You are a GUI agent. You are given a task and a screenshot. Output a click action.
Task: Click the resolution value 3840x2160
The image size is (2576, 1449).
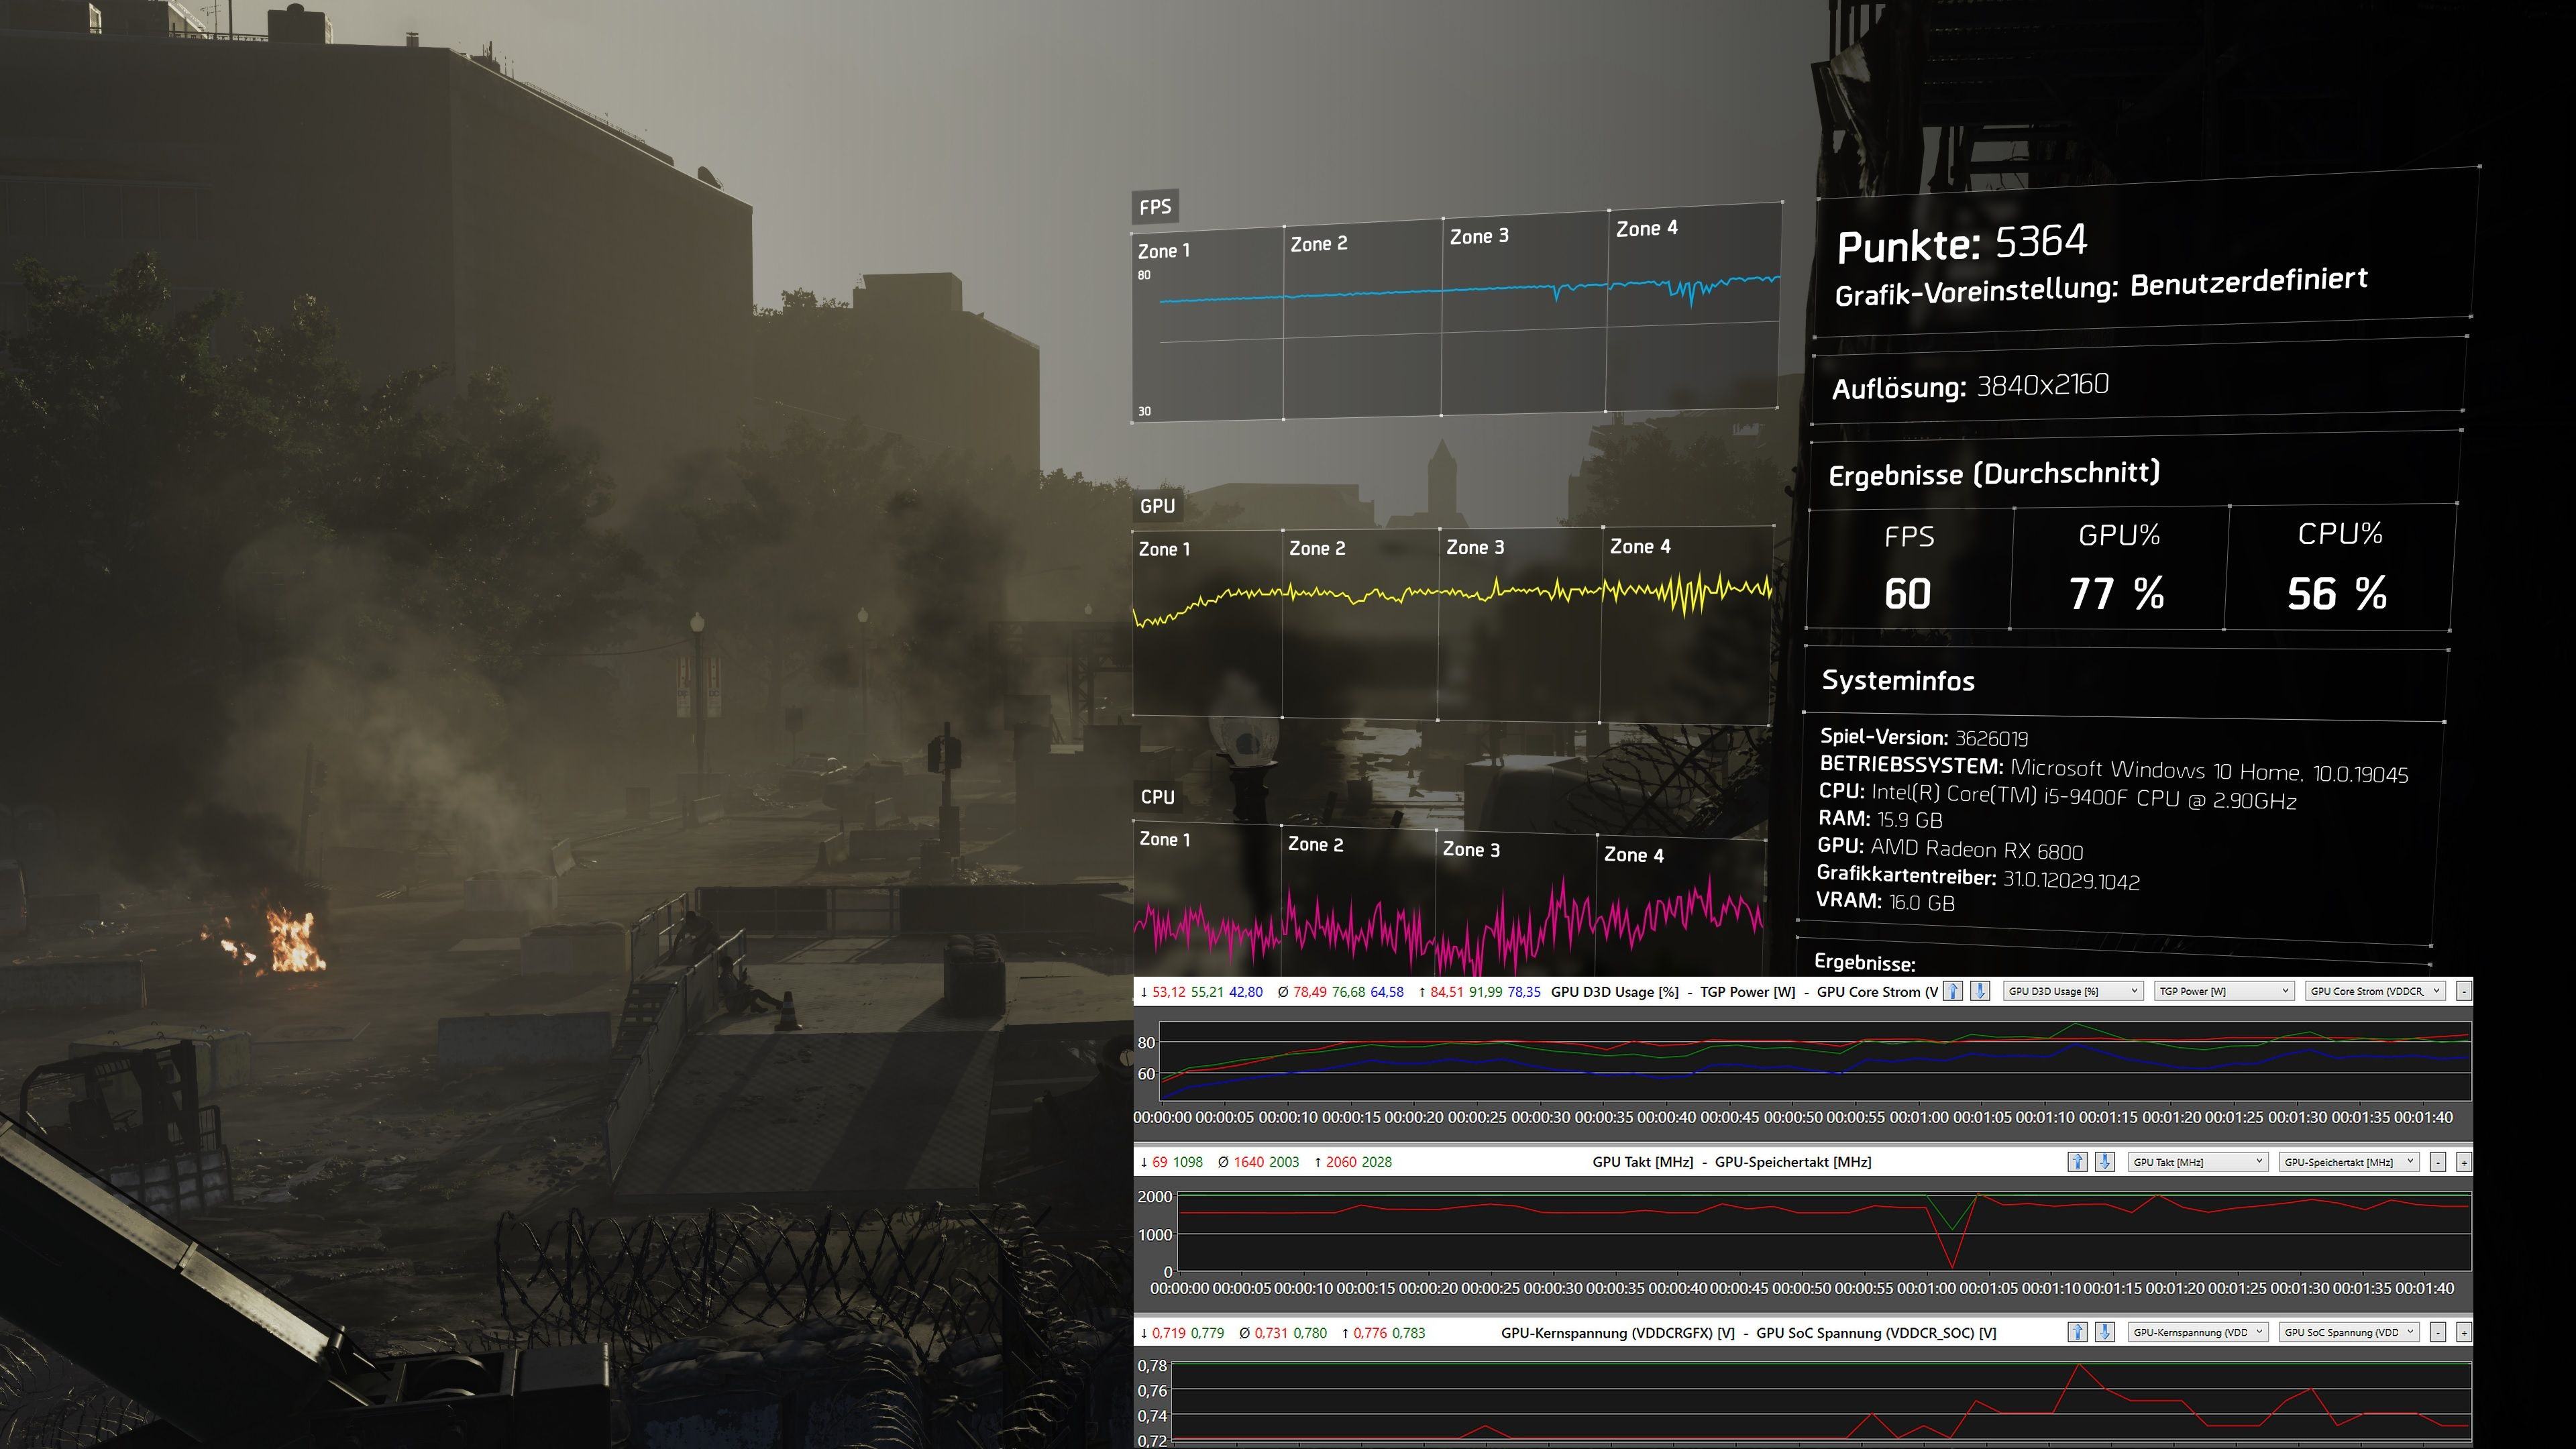2043,384
